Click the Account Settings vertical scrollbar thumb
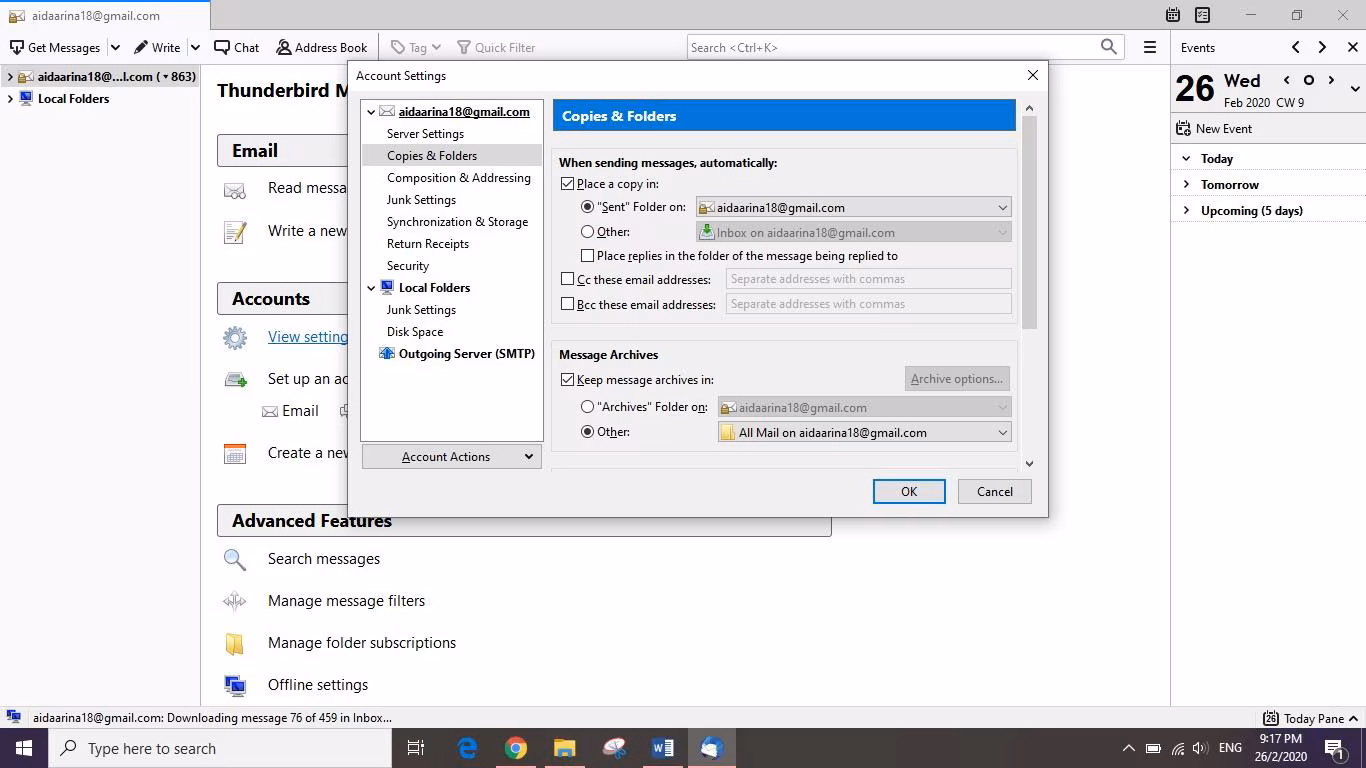 pos(1030,222)
